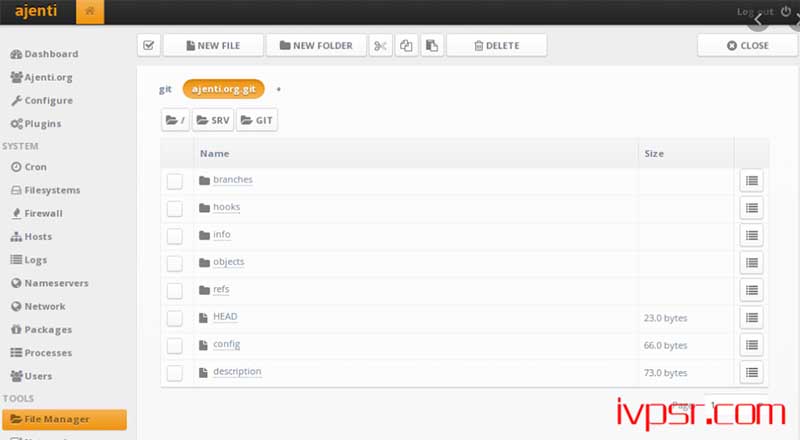The width and height of the screenshot is (800, 440).
Task: Open options menu for info row
Action: [752, 235]
